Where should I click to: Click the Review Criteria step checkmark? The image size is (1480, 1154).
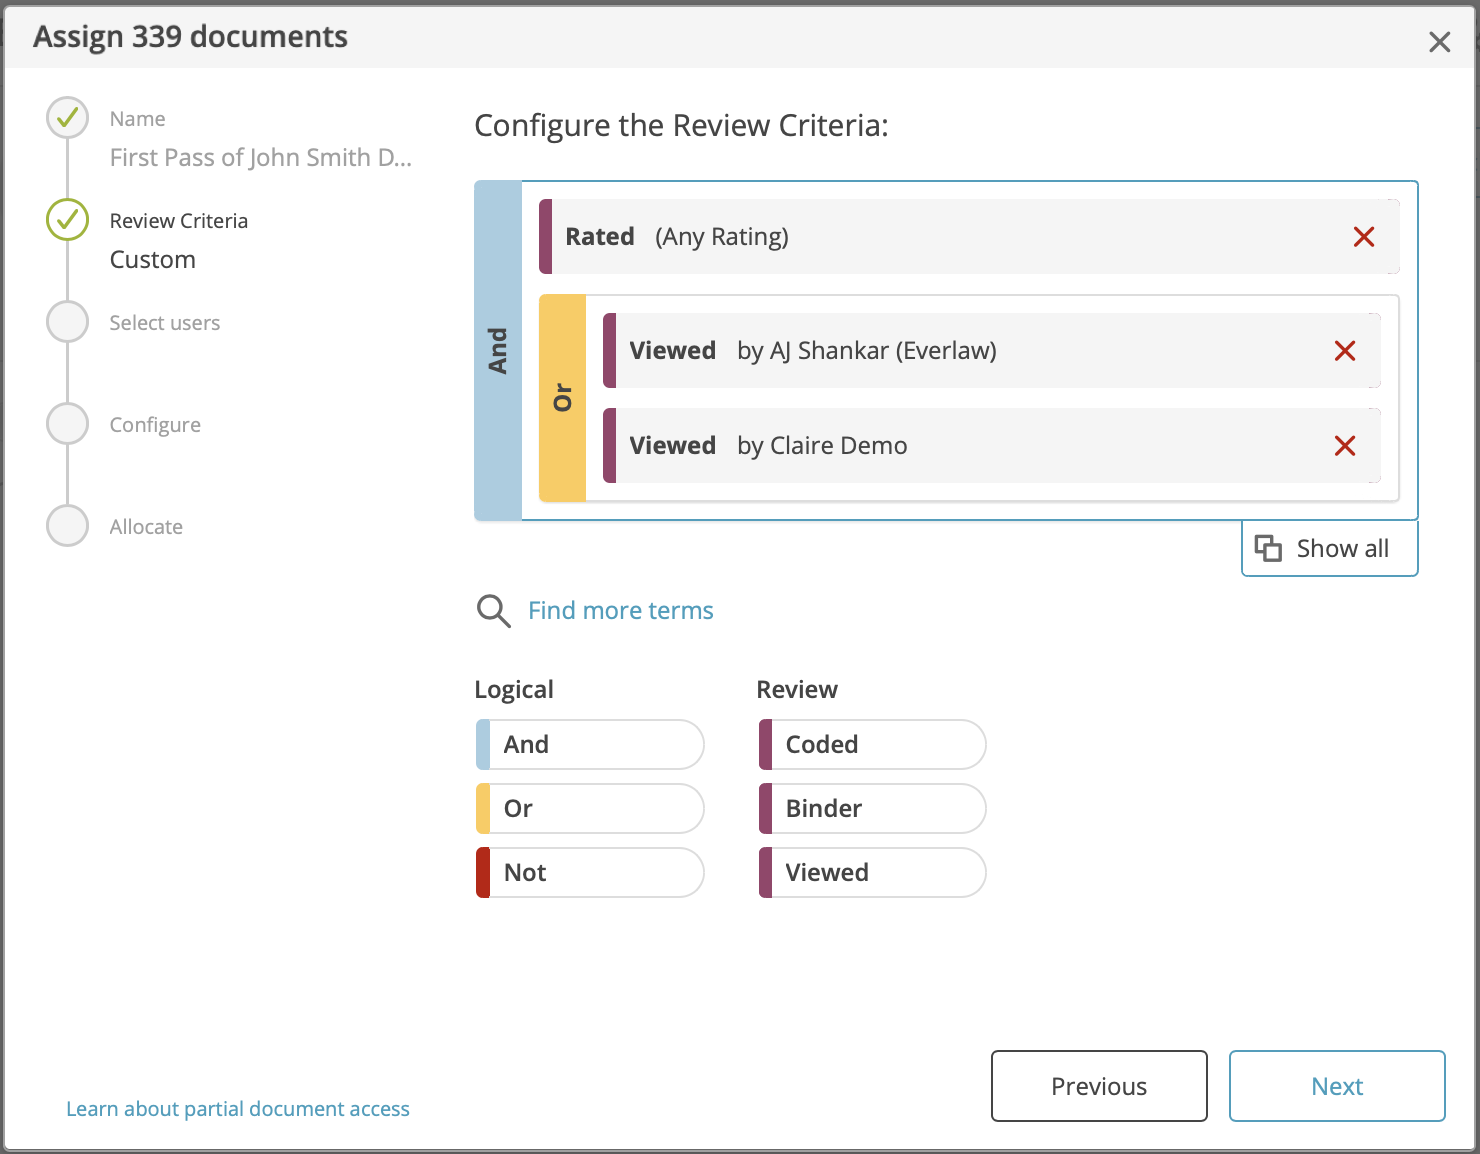66,220
